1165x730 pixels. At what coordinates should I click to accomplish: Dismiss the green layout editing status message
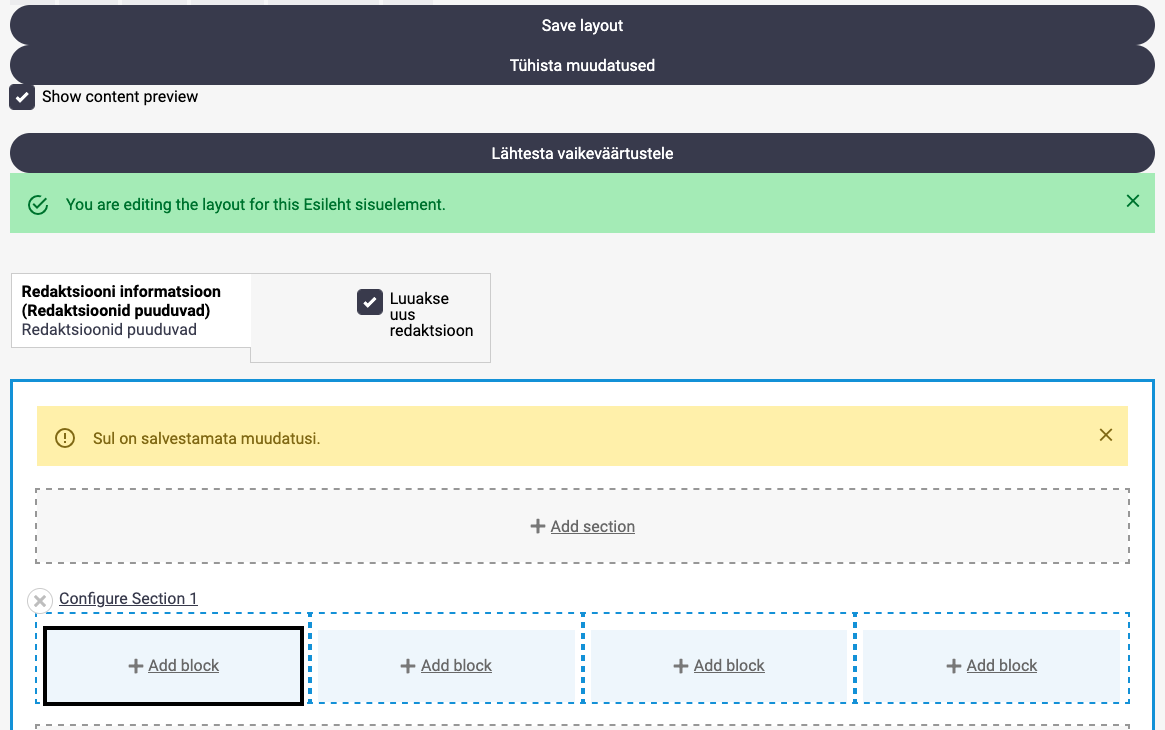pos(1132,201)
